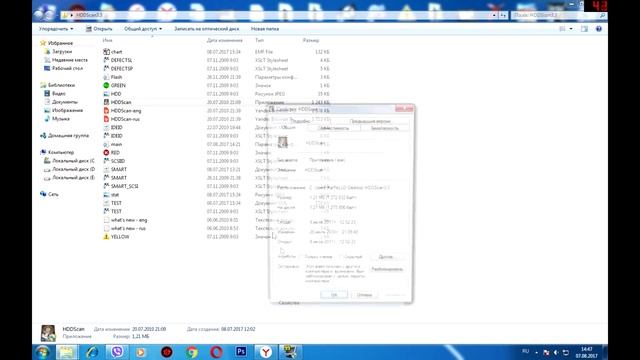Select the HDDScan-eng document icon

click(x=106, y=111)
